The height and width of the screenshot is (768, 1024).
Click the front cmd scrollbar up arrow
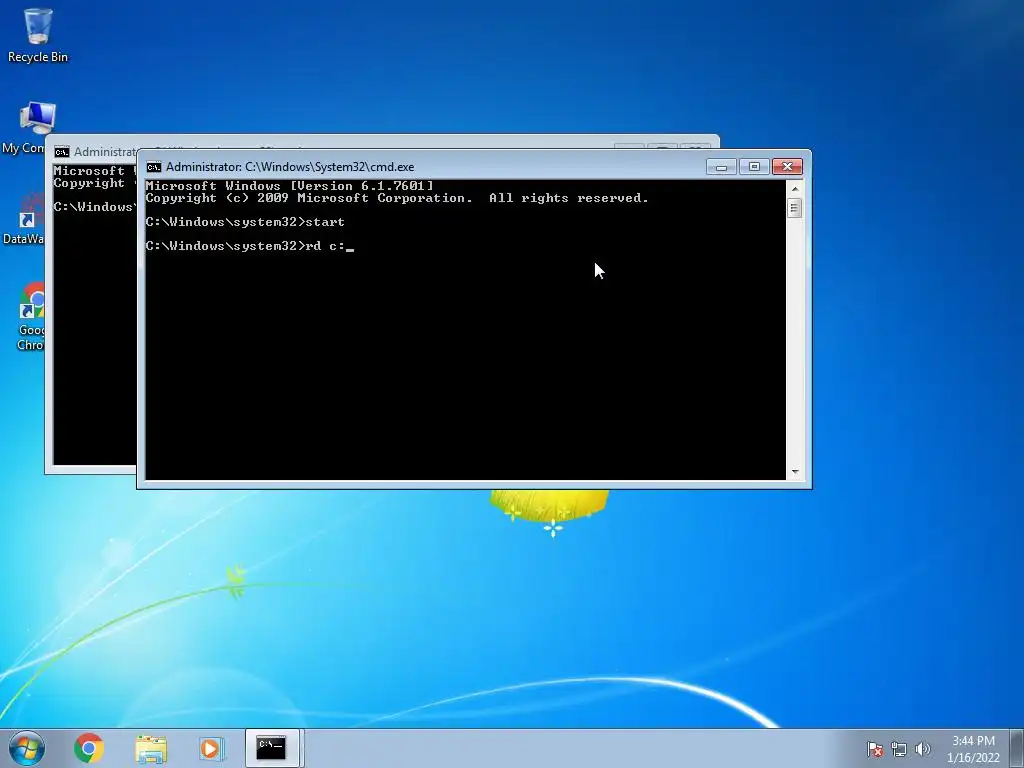[795, 189]
